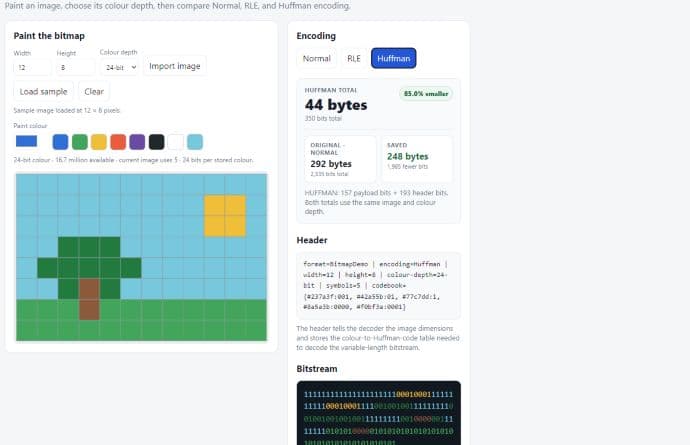Pick the purple paint swatch
The height and width of the screenshot is (445, 690).
coord(137,142)
